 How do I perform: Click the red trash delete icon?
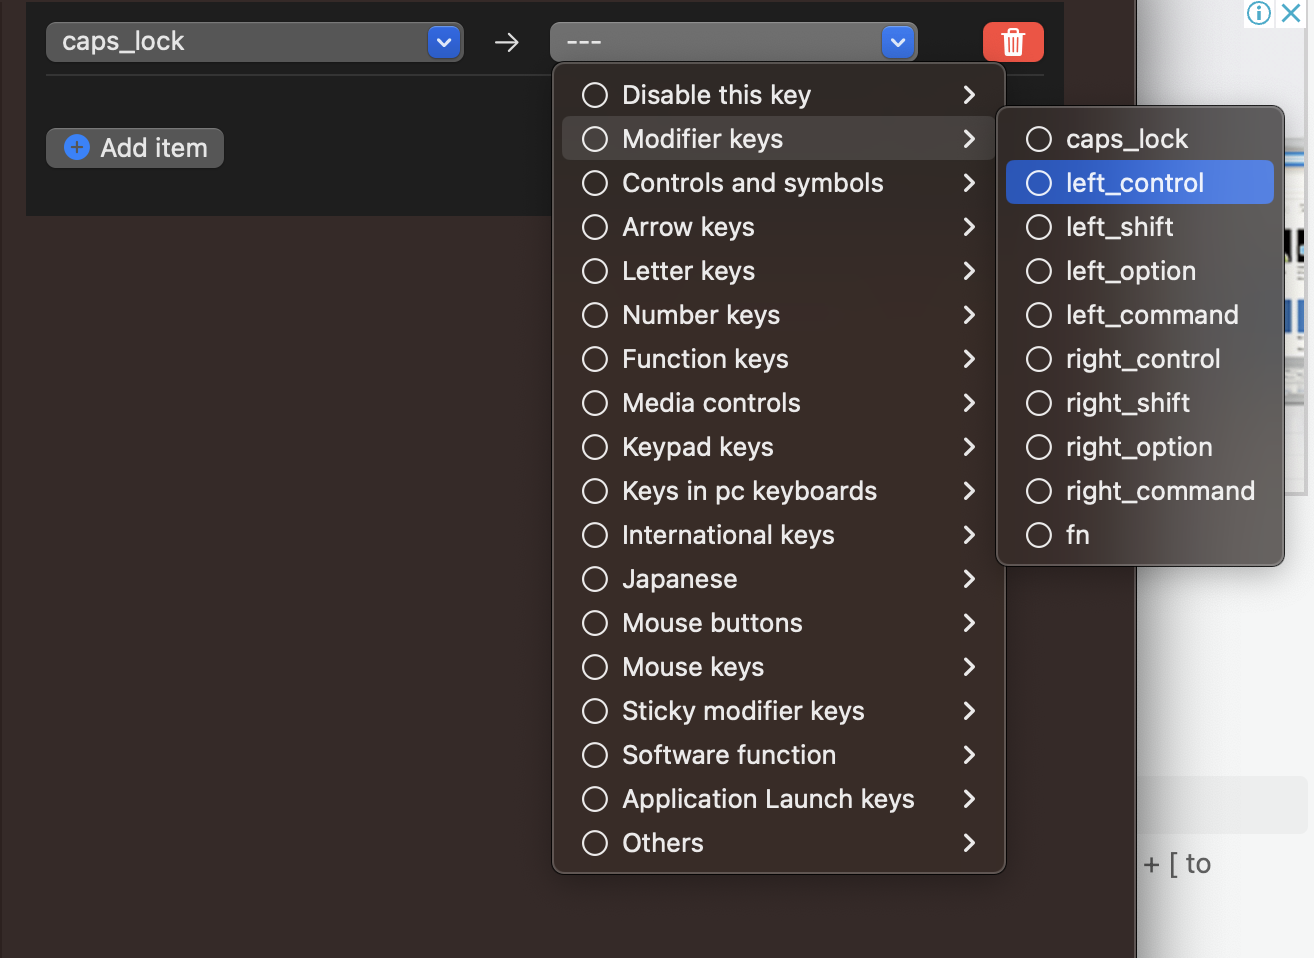[x=1013, y=42]
